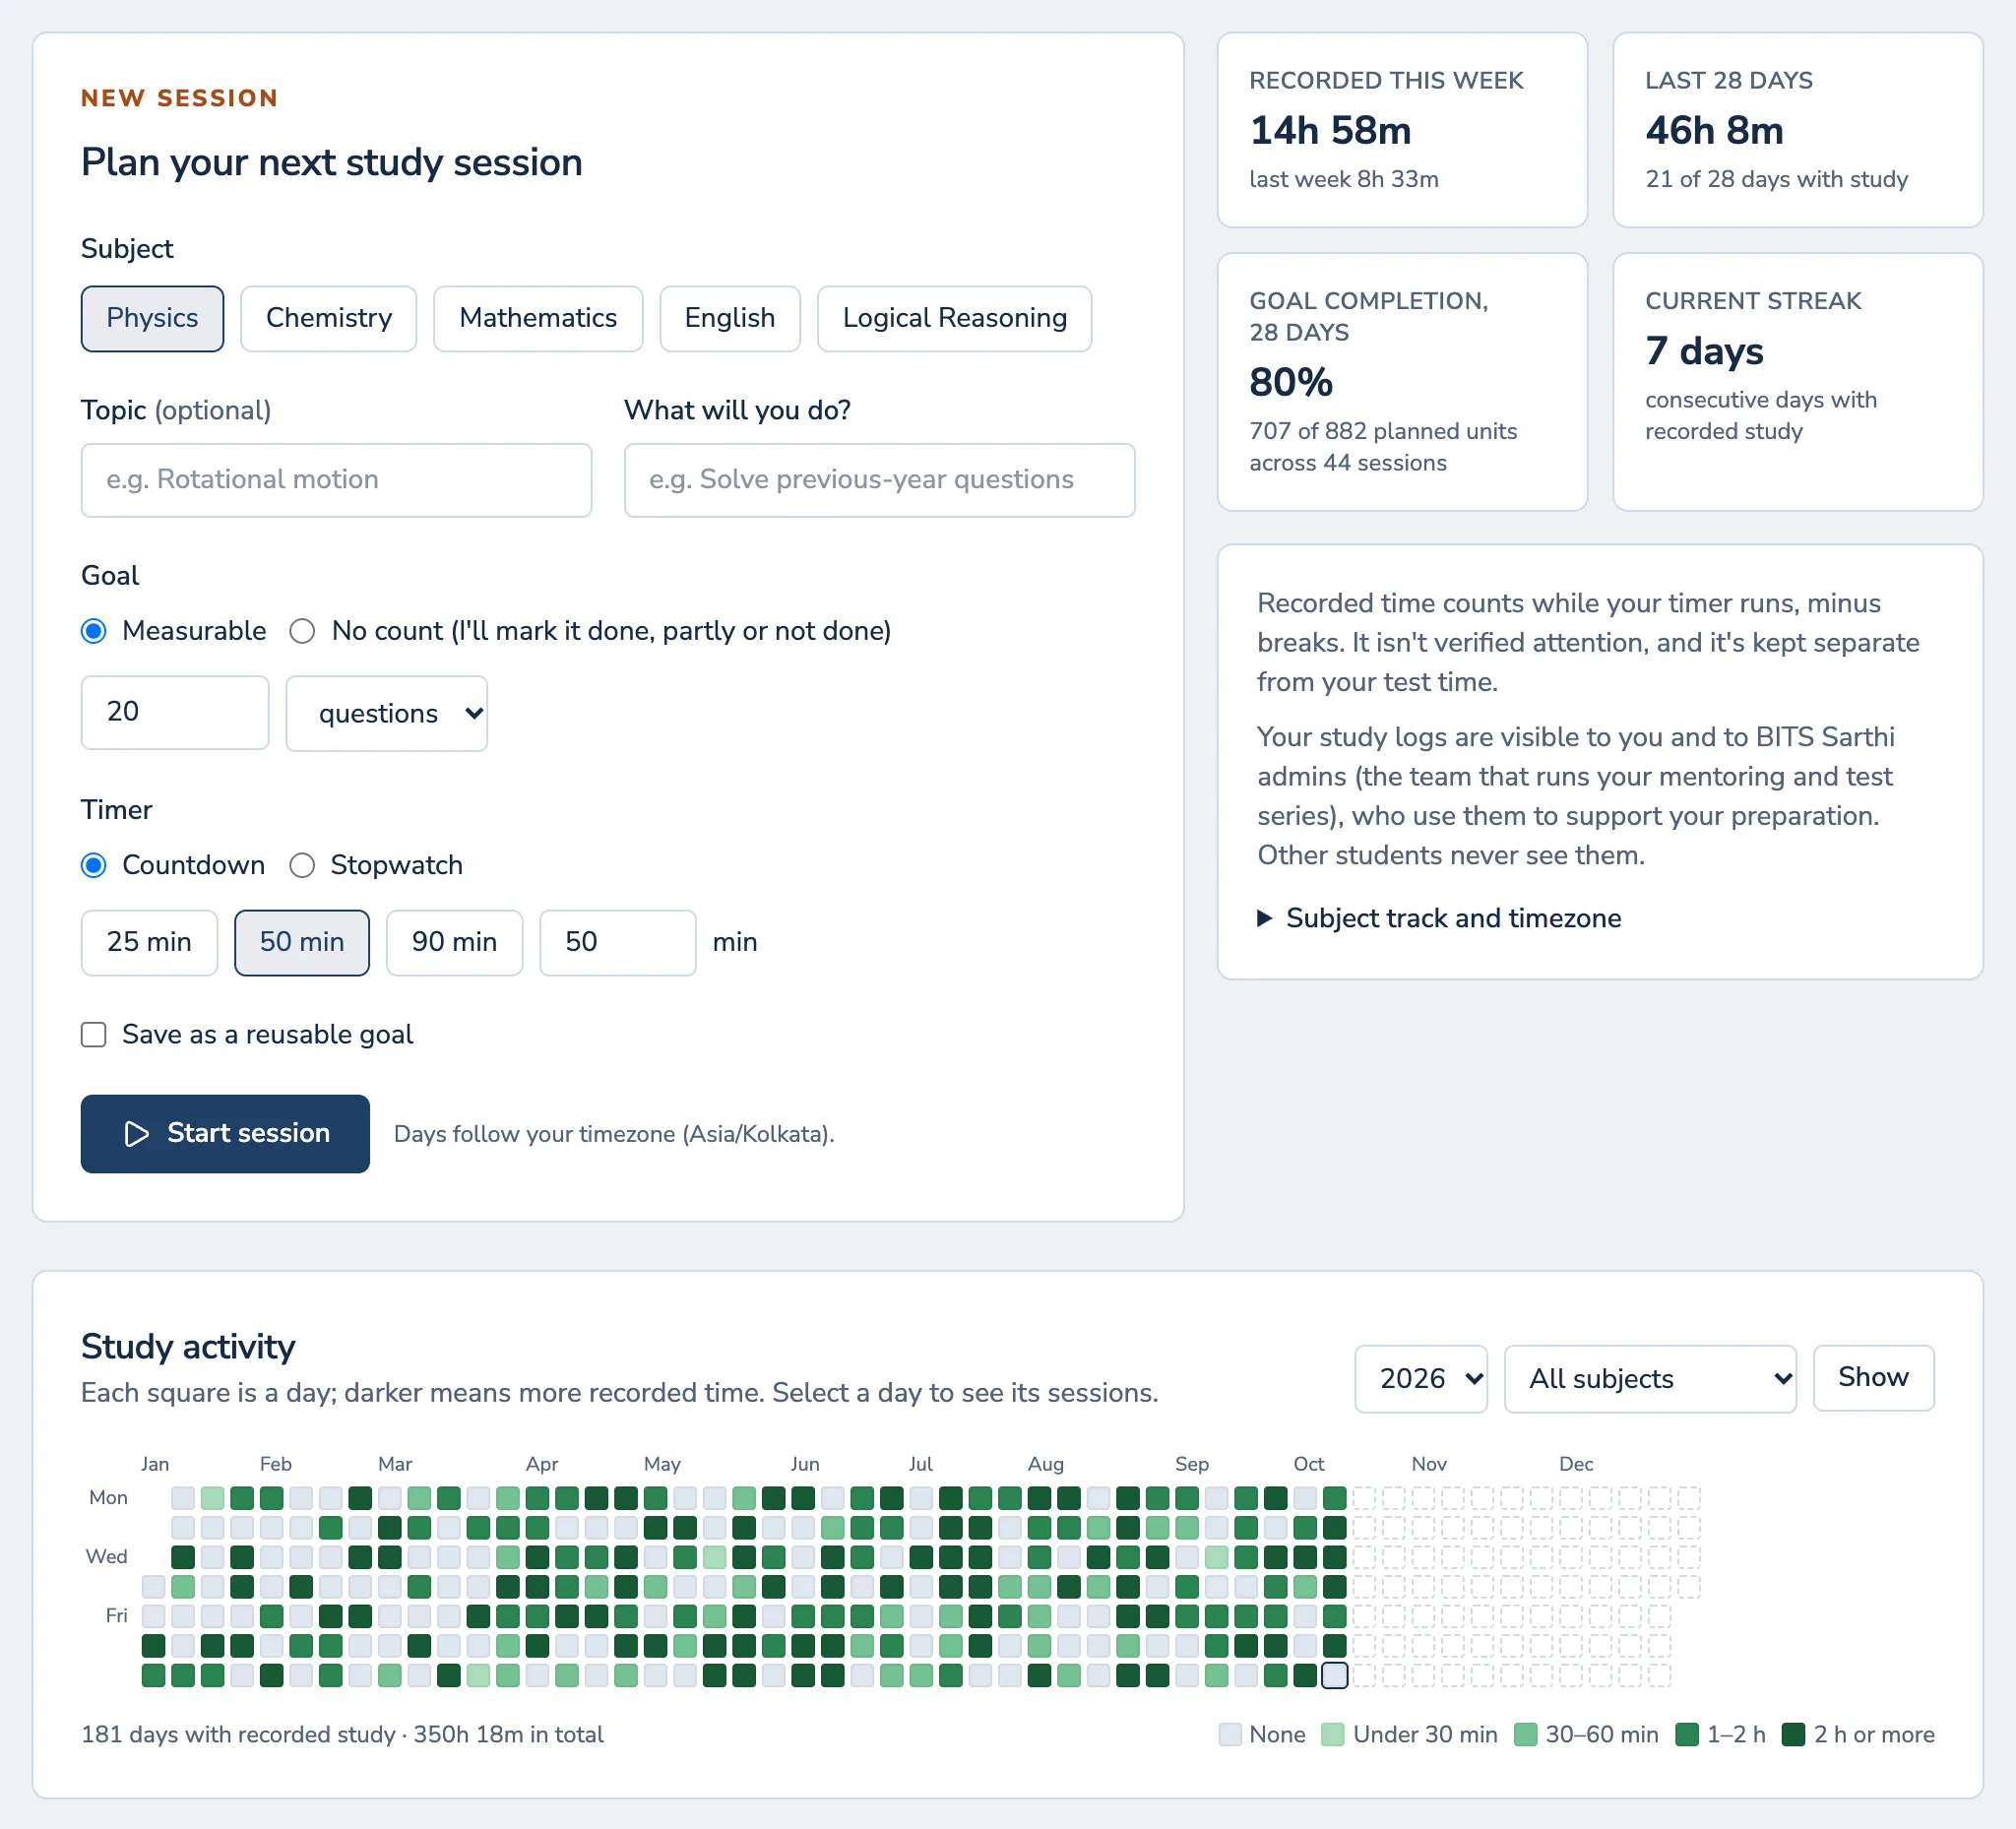Image resolution: width=2016 pixels, height=1829 pixels.
Task: Click the Under 30 min legend swatch
Action: click(x=1333, y=1734)
